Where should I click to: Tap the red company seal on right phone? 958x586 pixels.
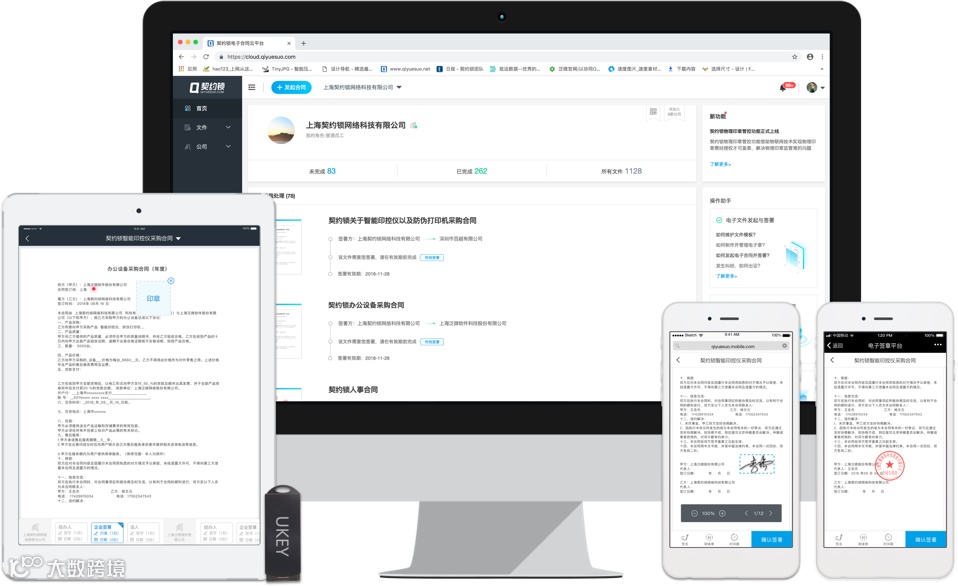coord(890,466)
